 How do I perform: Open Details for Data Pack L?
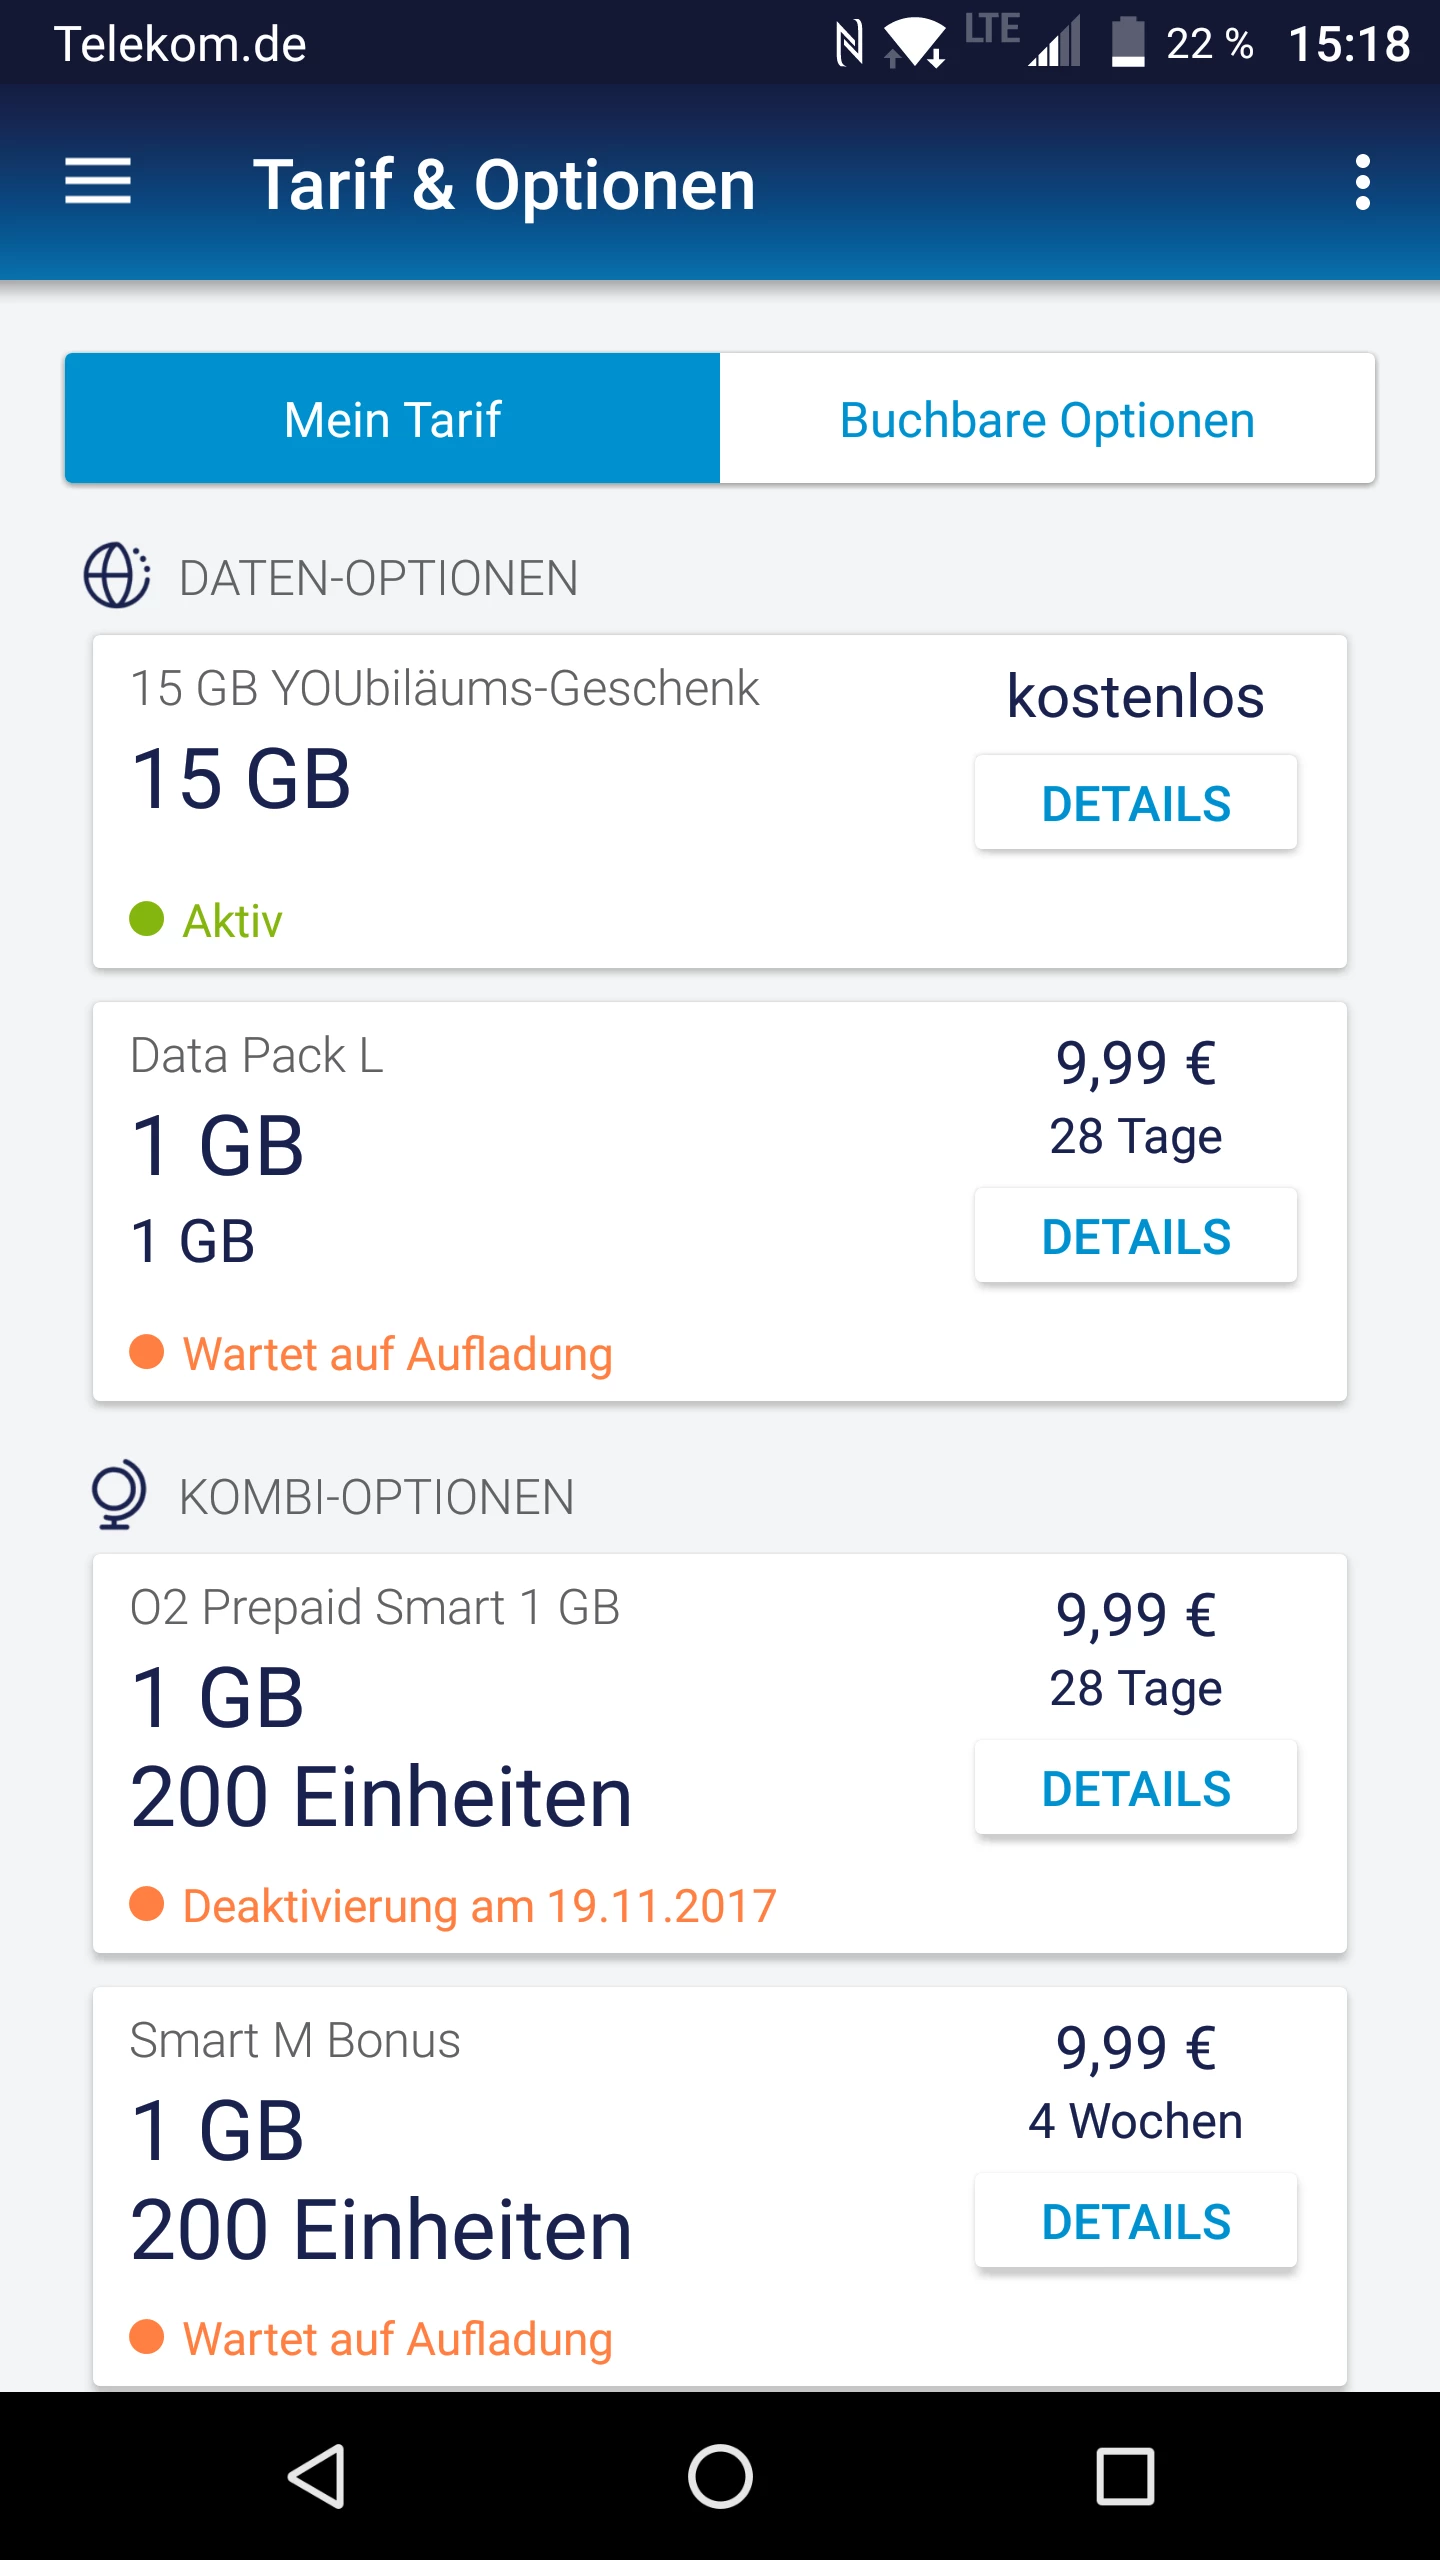click(1136, 1236)
